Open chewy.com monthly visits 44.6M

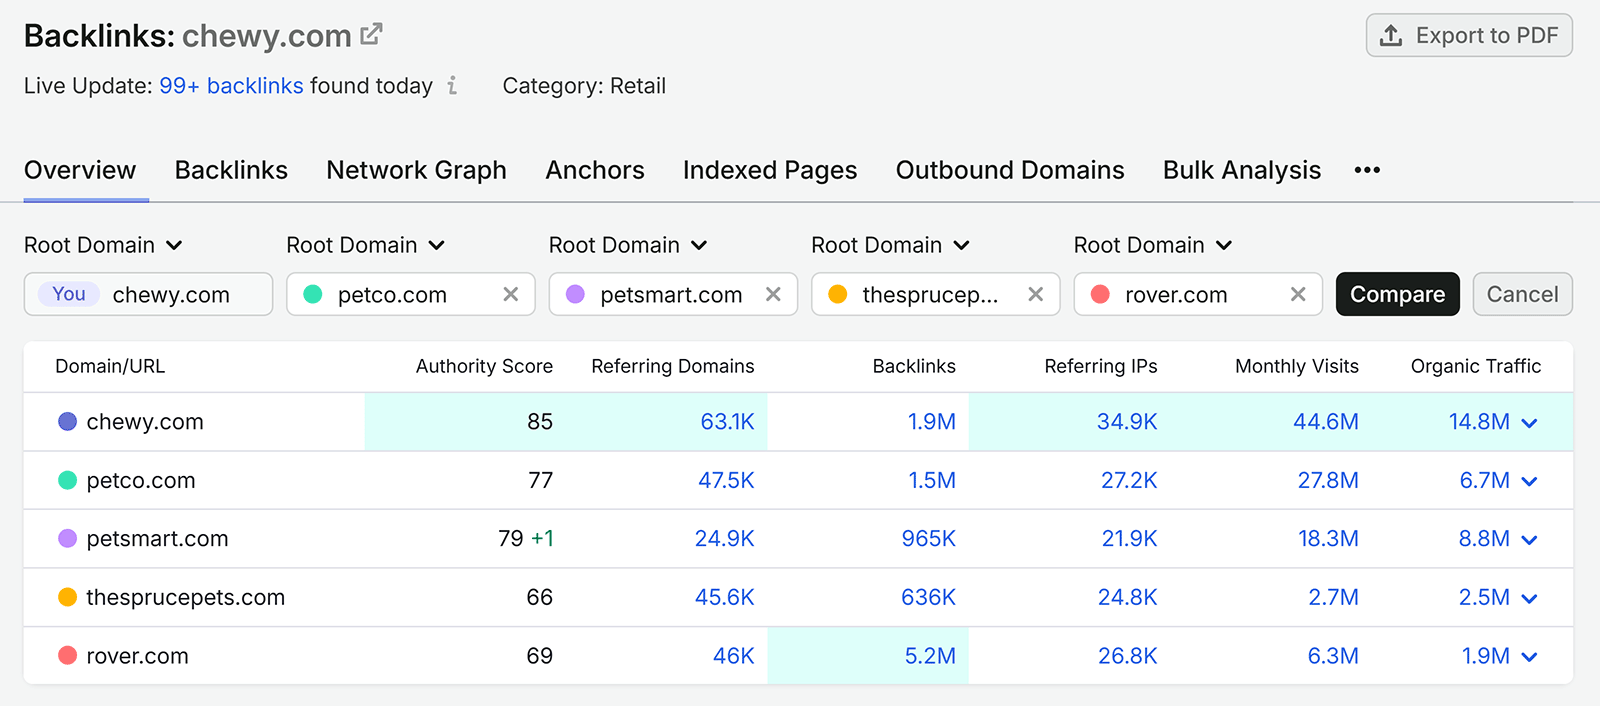pyautogui.click(x=1326, y=422)
